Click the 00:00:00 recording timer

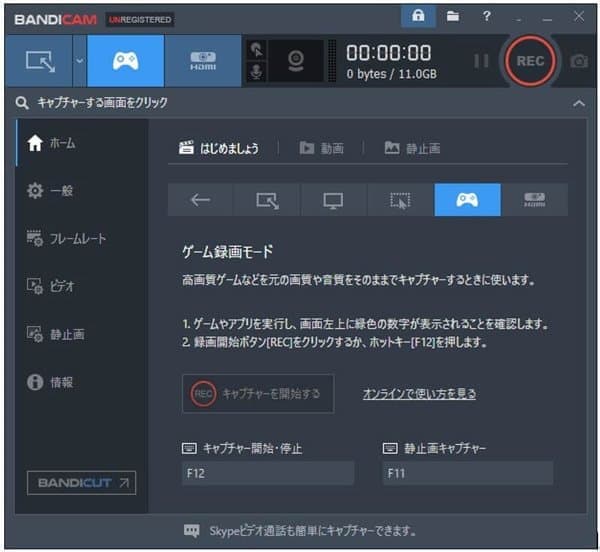pyautogui.click(x=388, y=53)
